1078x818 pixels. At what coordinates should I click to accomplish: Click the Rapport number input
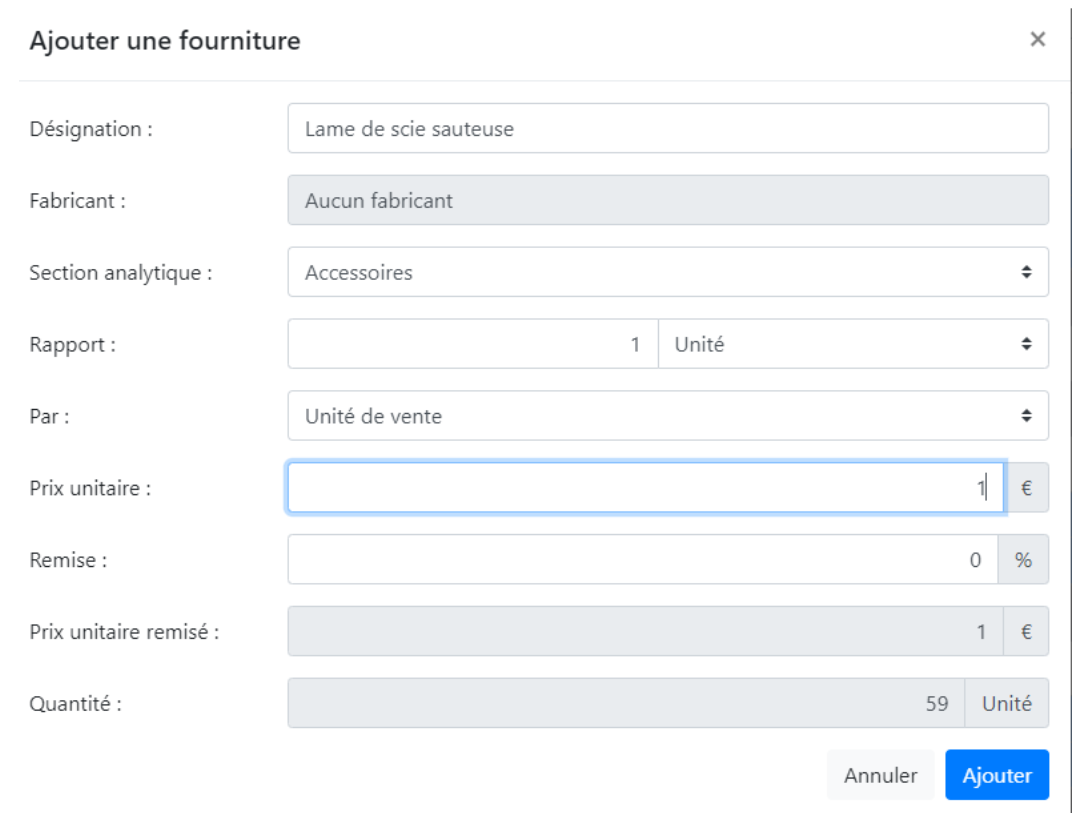pos(472,345)
